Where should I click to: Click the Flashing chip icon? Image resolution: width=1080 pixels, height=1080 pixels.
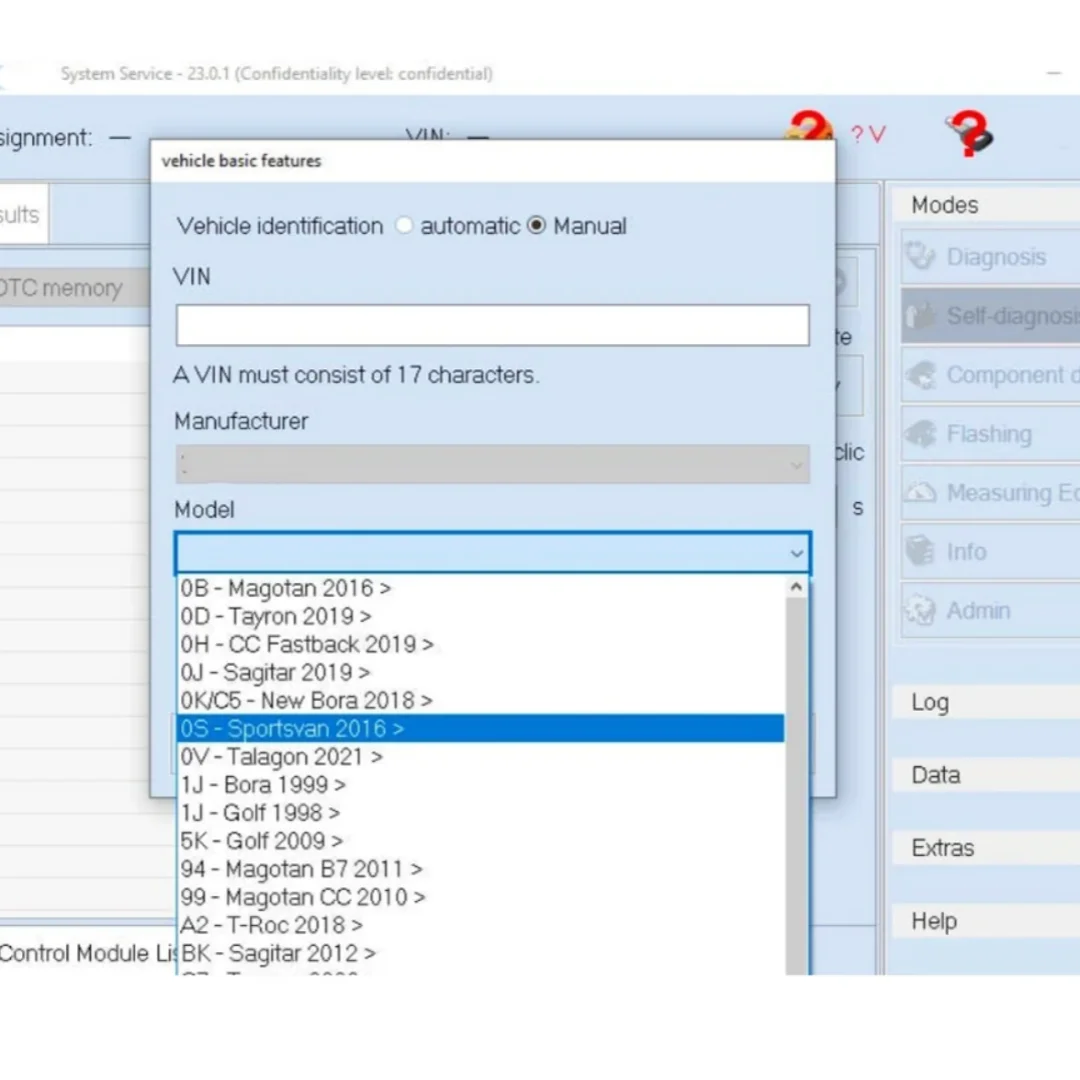point(920,434)
